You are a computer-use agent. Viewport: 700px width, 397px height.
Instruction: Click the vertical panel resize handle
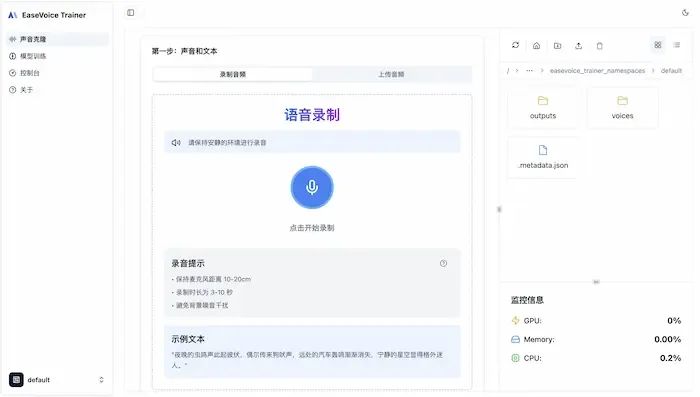499,209
